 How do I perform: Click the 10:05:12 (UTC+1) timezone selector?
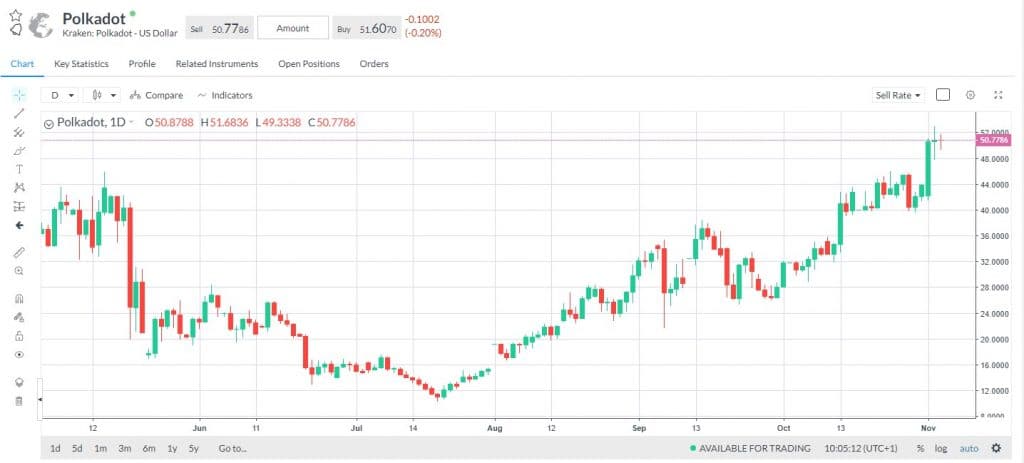coord(861,449)
